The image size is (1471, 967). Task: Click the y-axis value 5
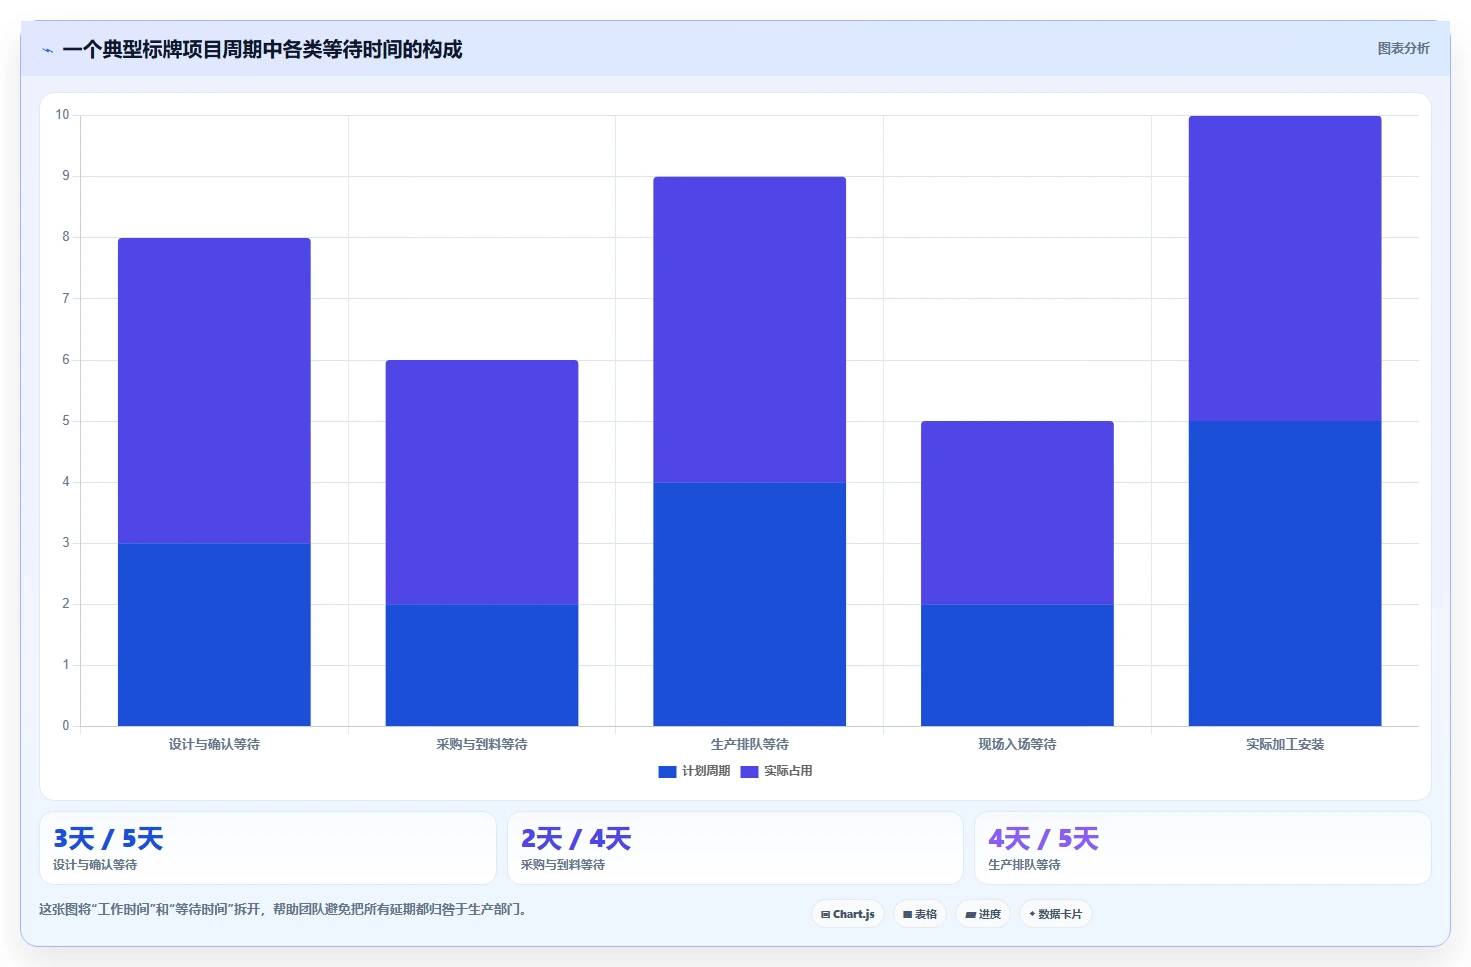[x=66, y=421]
